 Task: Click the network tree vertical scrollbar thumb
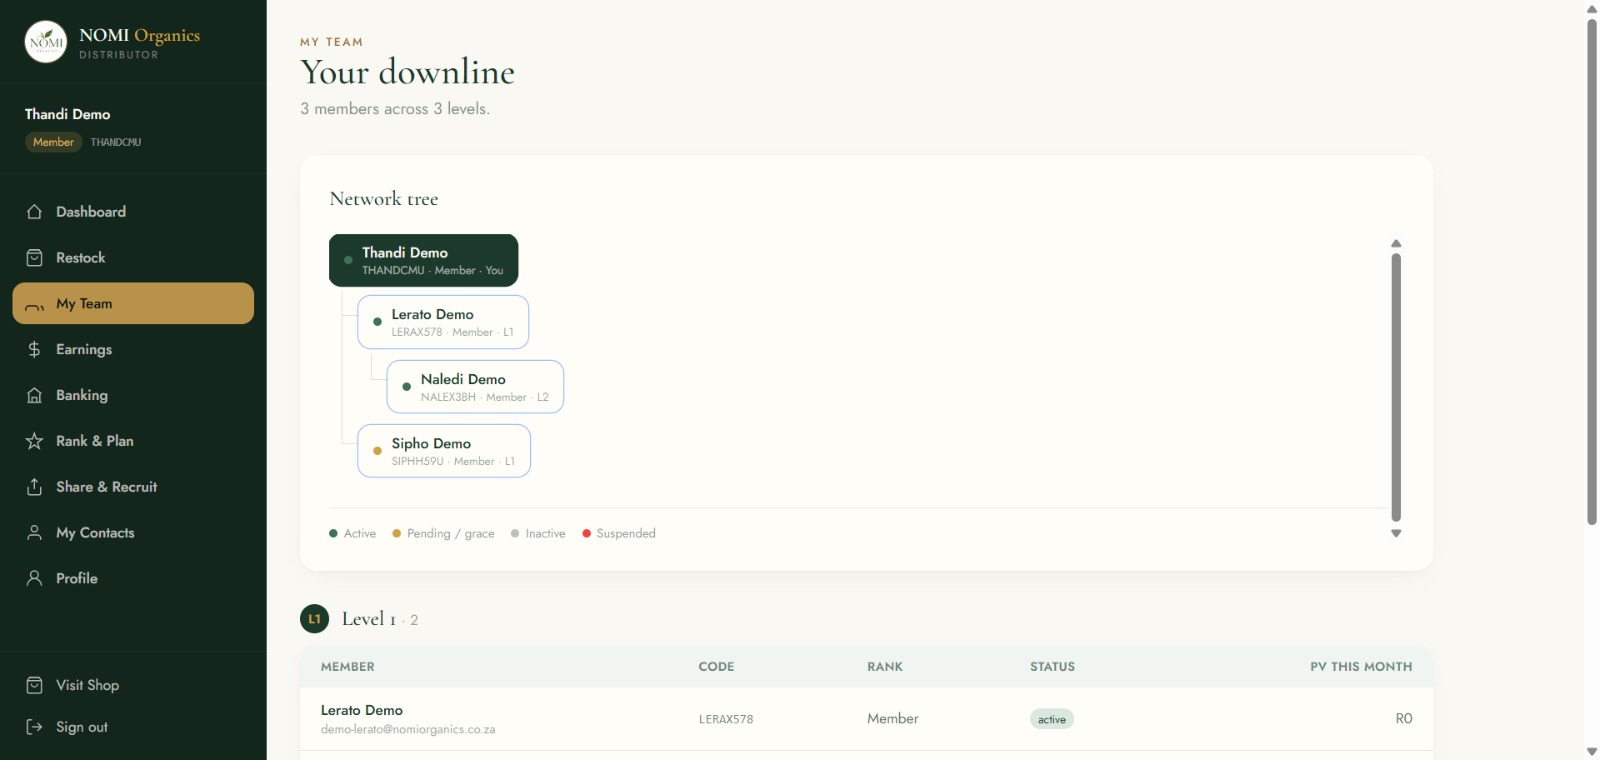pyautogui.click(x=1396, y=387)
